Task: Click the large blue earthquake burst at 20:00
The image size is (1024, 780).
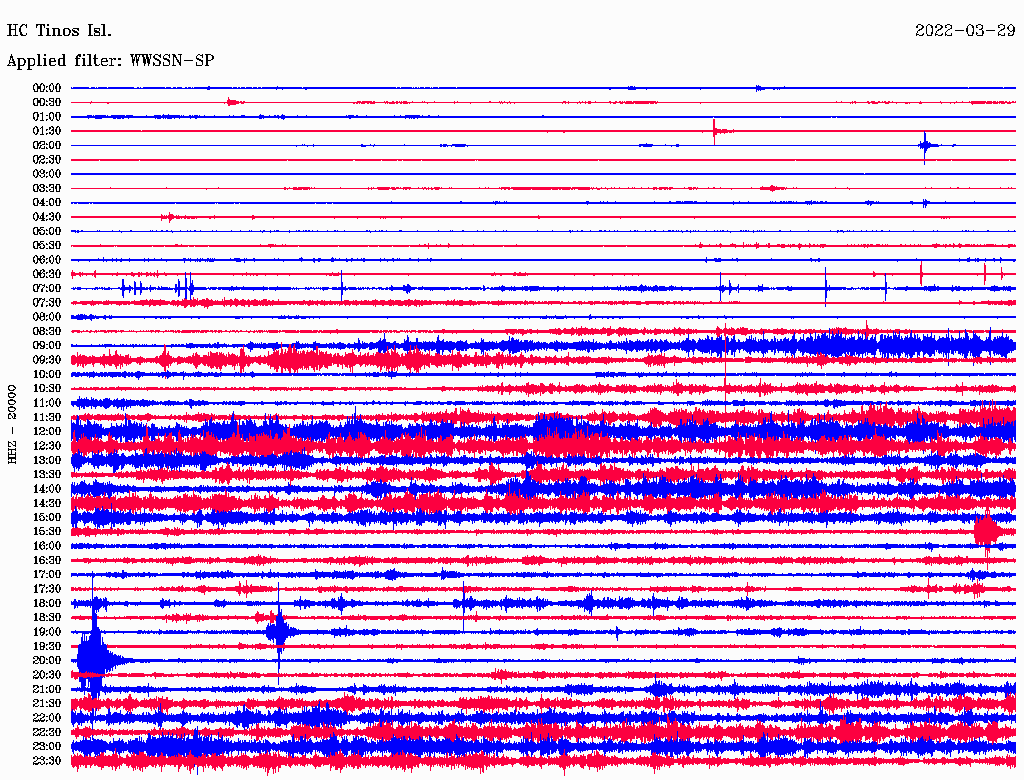Action: click(93, 660)
